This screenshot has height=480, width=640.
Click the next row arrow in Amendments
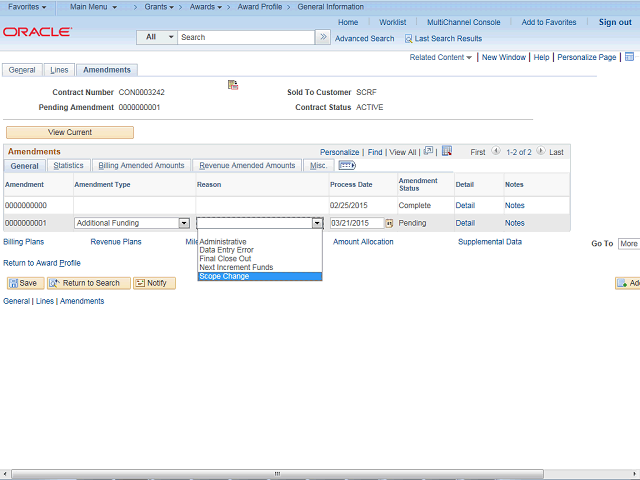(x=540, y=151)
